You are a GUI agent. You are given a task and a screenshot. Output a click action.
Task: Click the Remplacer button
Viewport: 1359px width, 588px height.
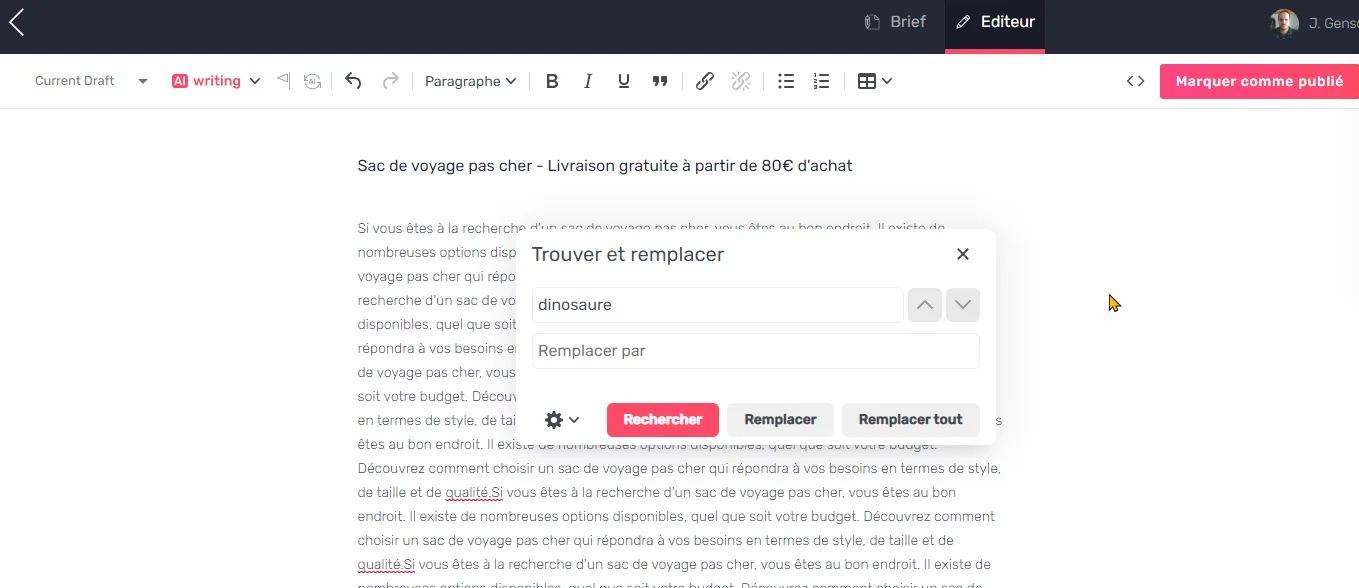point(781,420)
